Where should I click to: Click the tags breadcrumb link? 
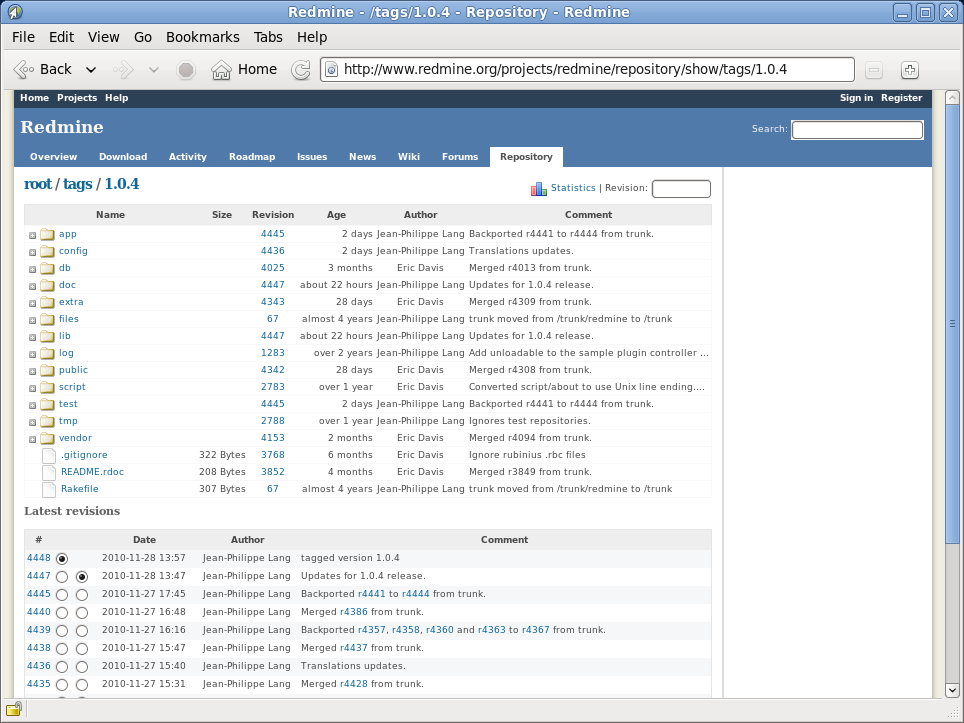[x=77, y=184]
